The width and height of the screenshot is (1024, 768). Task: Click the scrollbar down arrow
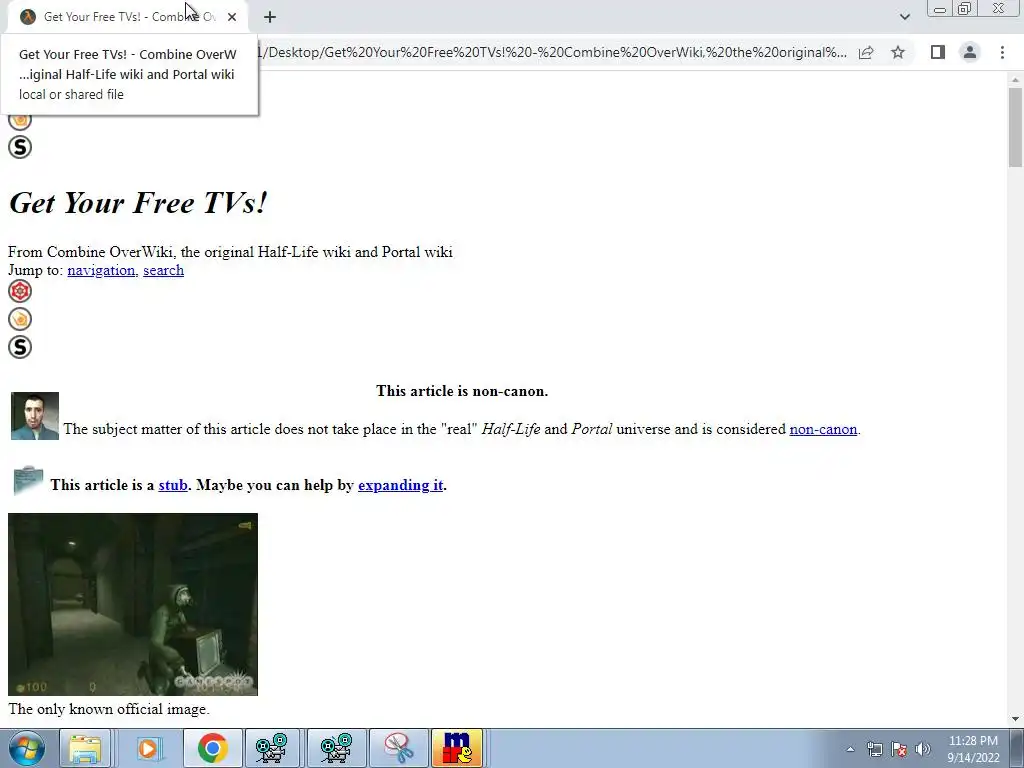click(x=1015, y=719)
